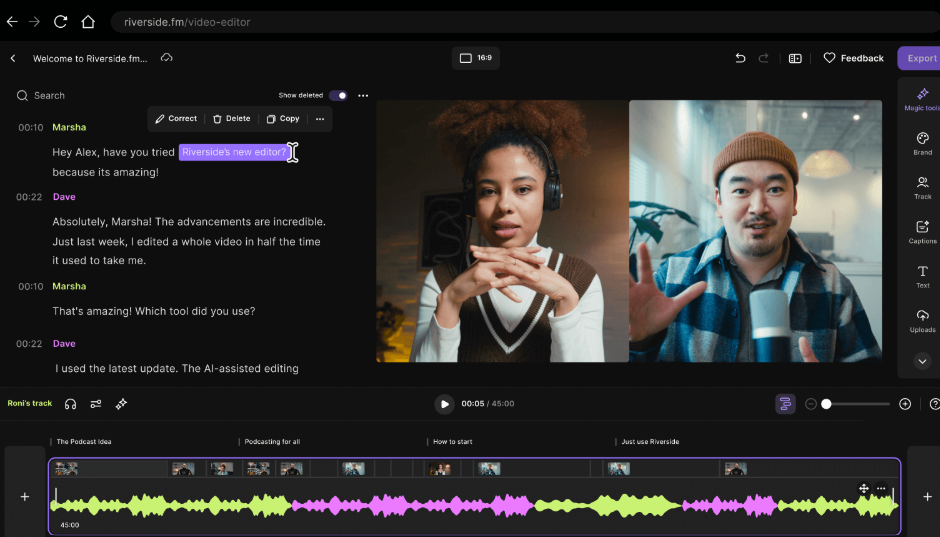Click Dave's video in the preview
Viewport: 940px width, 537px height.
(755, 231)
